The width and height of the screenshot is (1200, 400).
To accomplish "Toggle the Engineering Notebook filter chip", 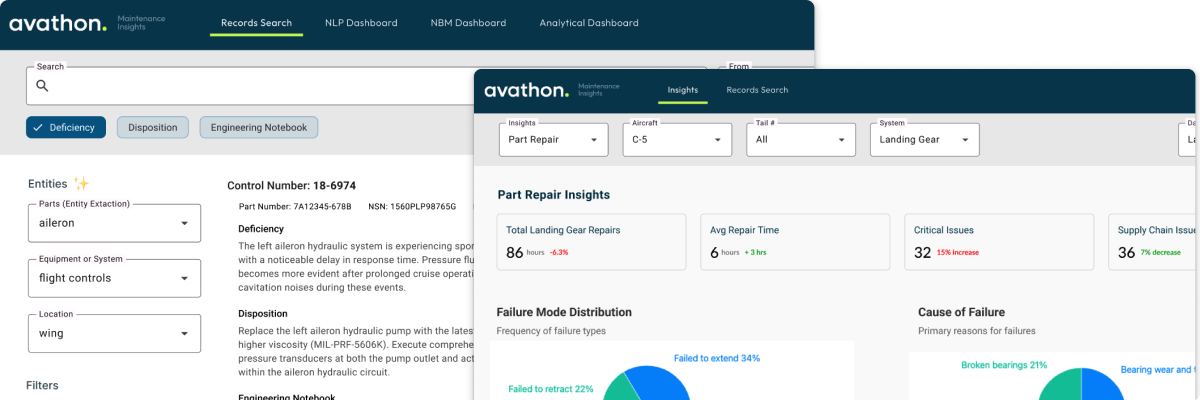I will tap(259, 127).
